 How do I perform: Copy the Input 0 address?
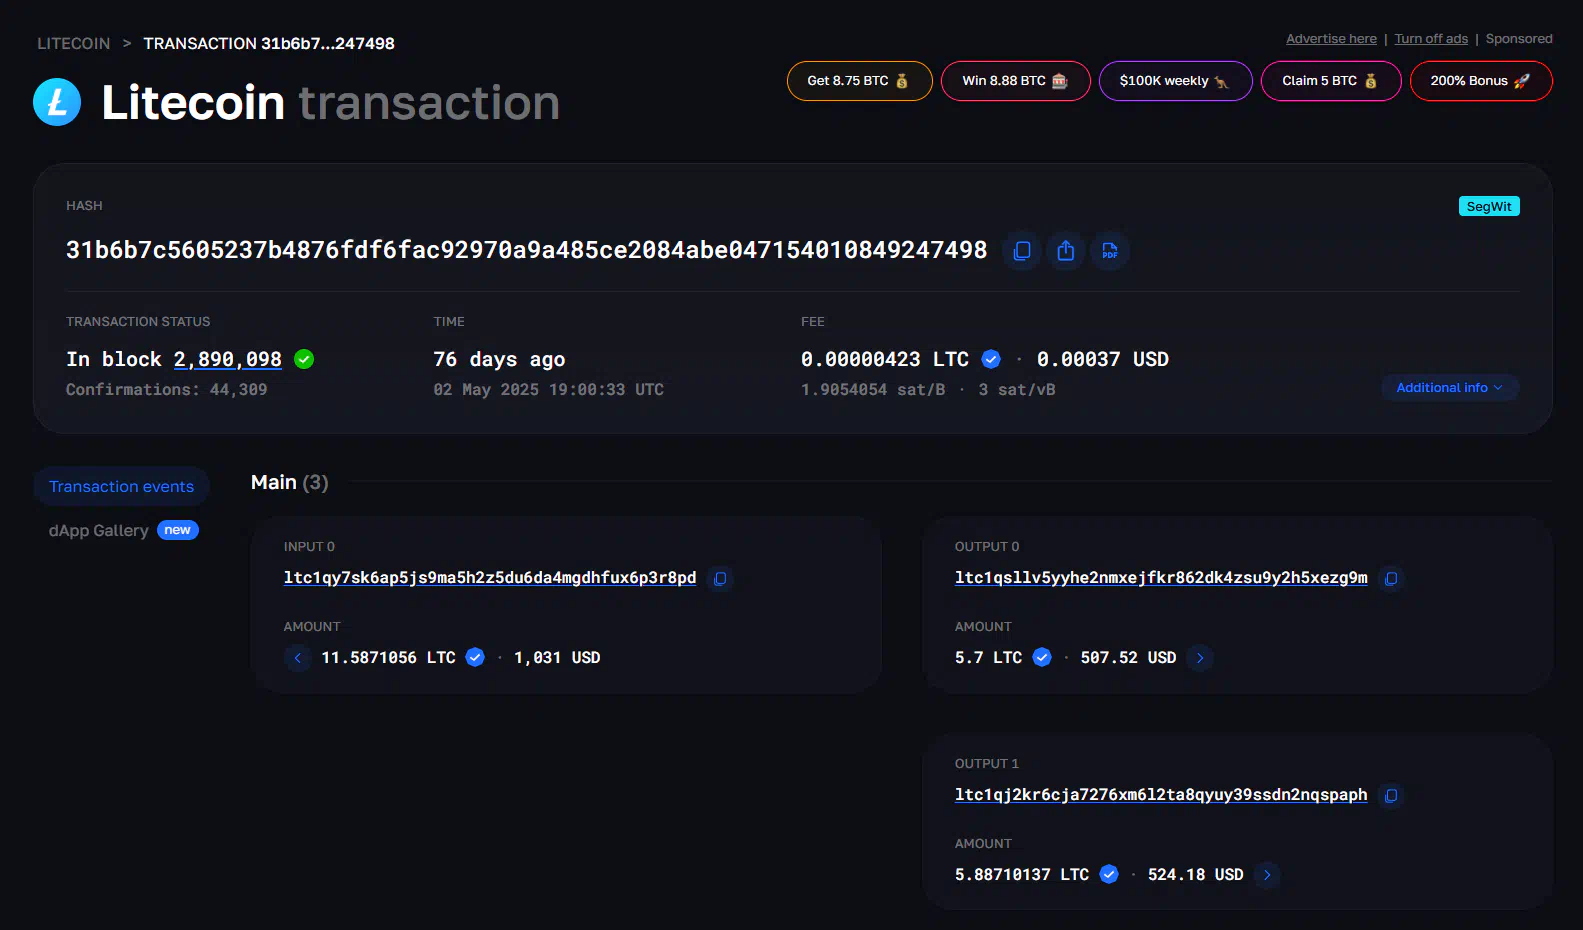pyautogui.click(x=720, y=578)
